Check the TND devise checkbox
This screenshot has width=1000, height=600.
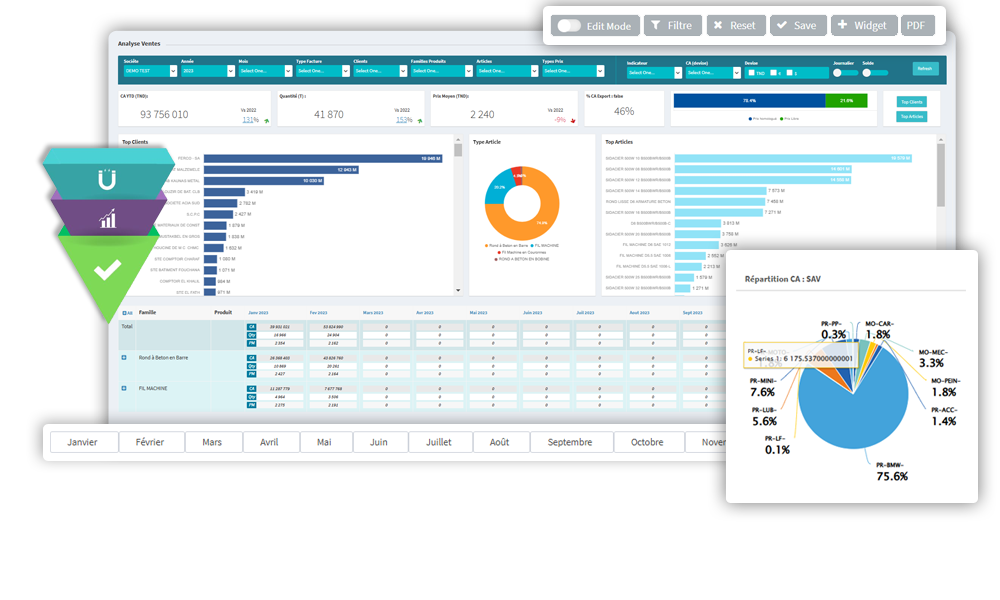pos(751,72)
